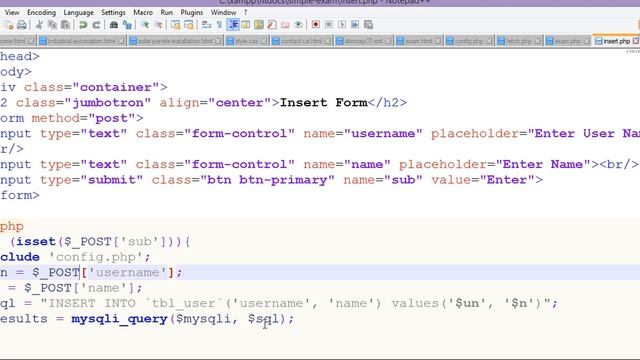
Task: Switch to the sitemap xml tab
Action: (363, 41)
